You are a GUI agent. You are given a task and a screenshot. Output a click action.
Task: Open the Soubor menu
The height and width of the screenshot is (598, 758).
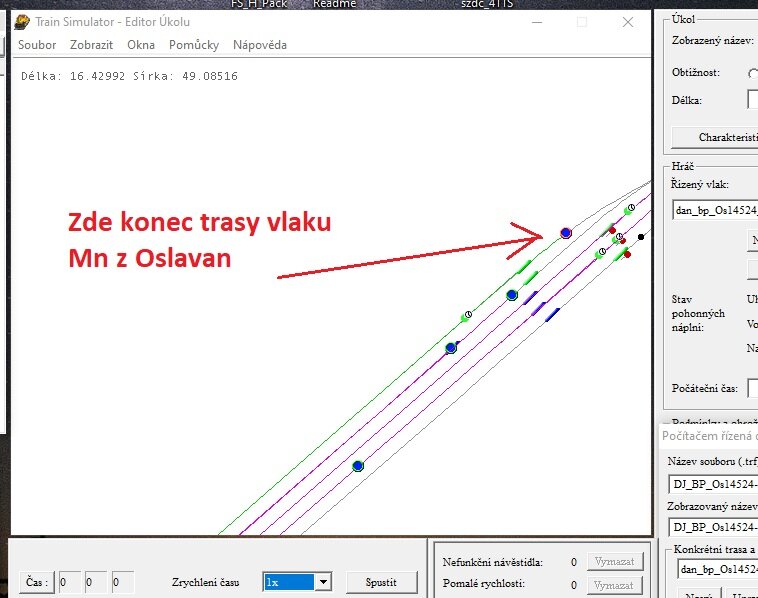(x=37, y=45)
